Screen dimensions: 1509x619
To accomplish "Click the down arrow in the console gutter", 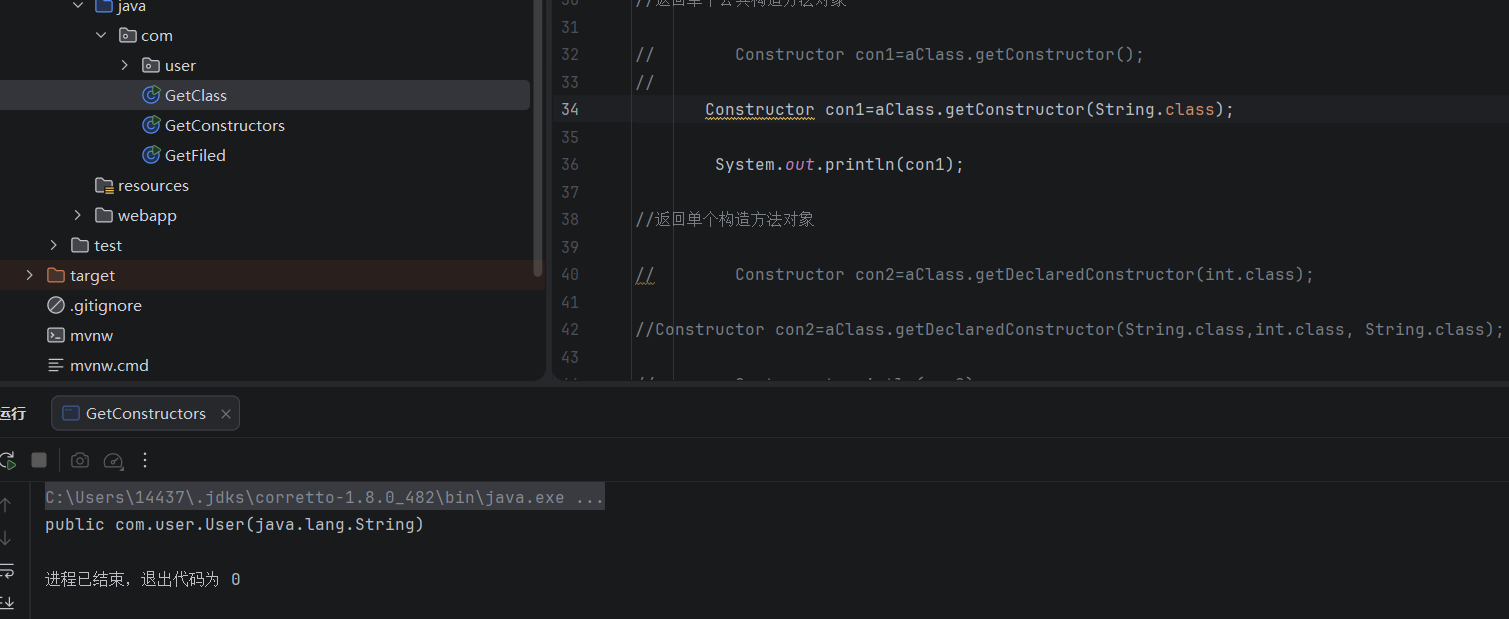I will [x=6, y=538].
